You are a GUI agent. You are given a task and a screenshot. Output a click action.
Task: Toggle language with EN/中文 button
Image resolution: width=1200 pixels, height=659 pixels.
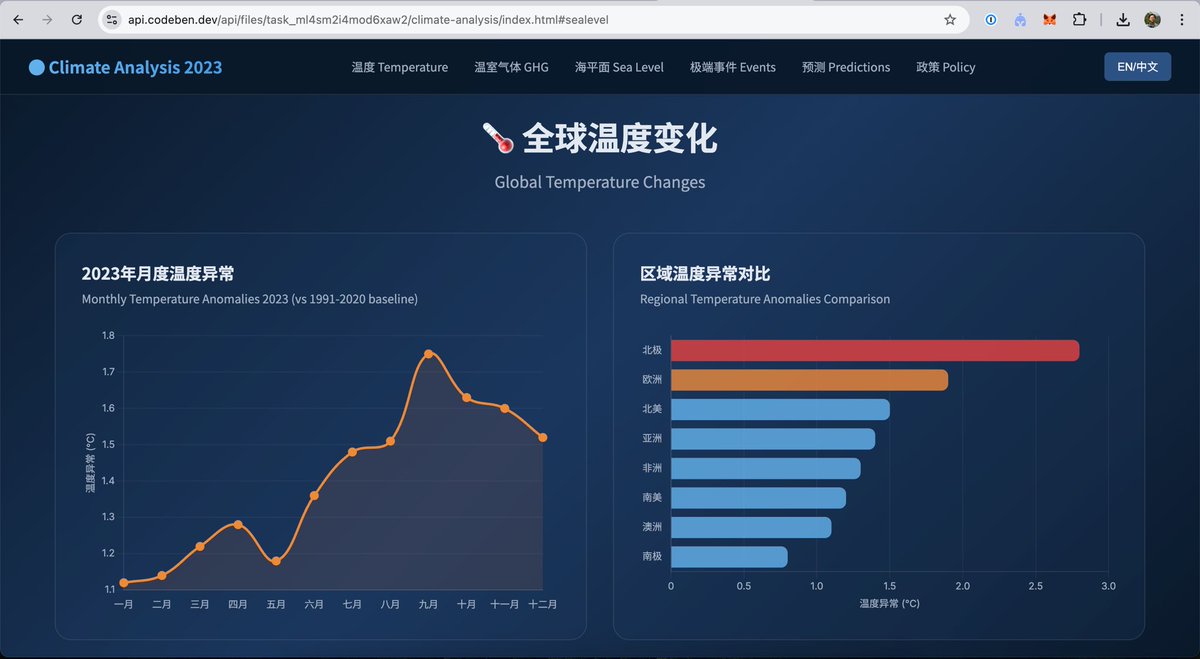(x=1137, y=67)
